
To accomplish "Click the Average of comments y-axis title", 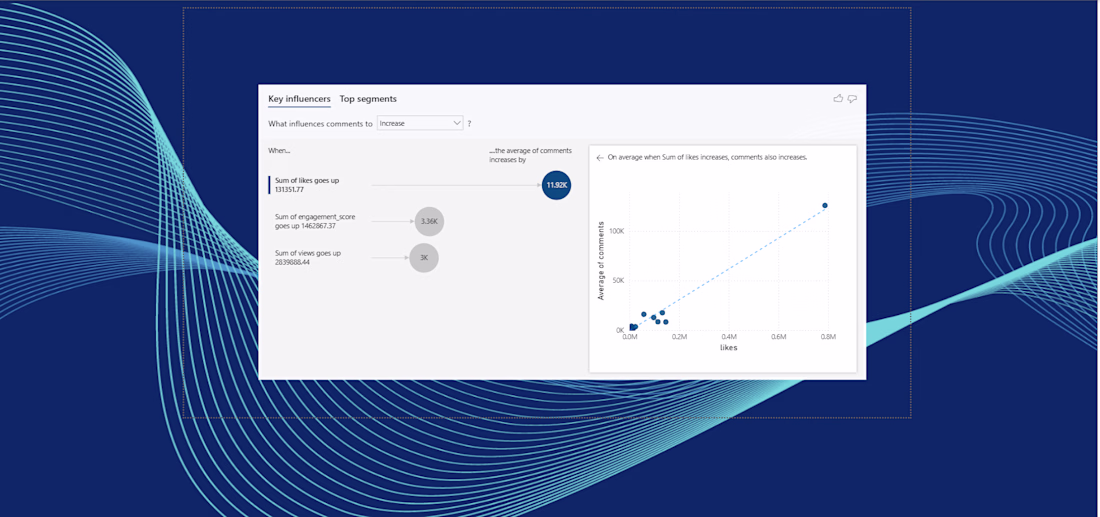I will 601,261.
